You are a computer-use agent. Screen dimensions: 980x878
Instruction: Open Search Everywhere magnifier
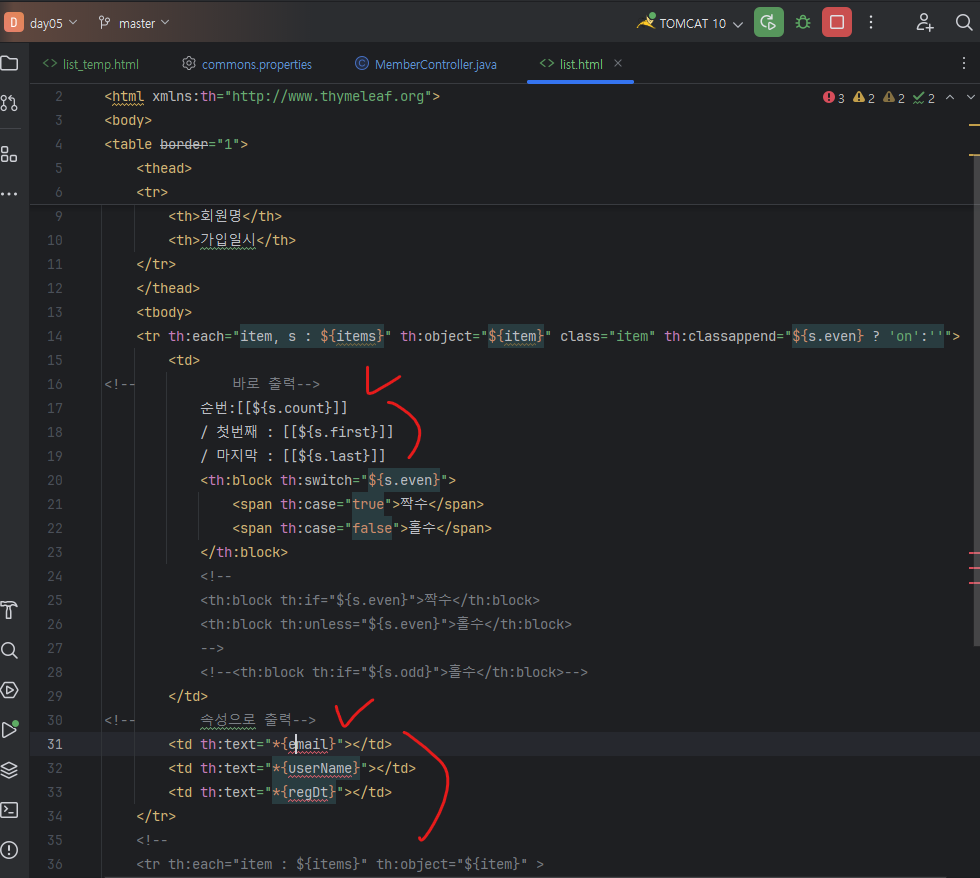point(964,22)
